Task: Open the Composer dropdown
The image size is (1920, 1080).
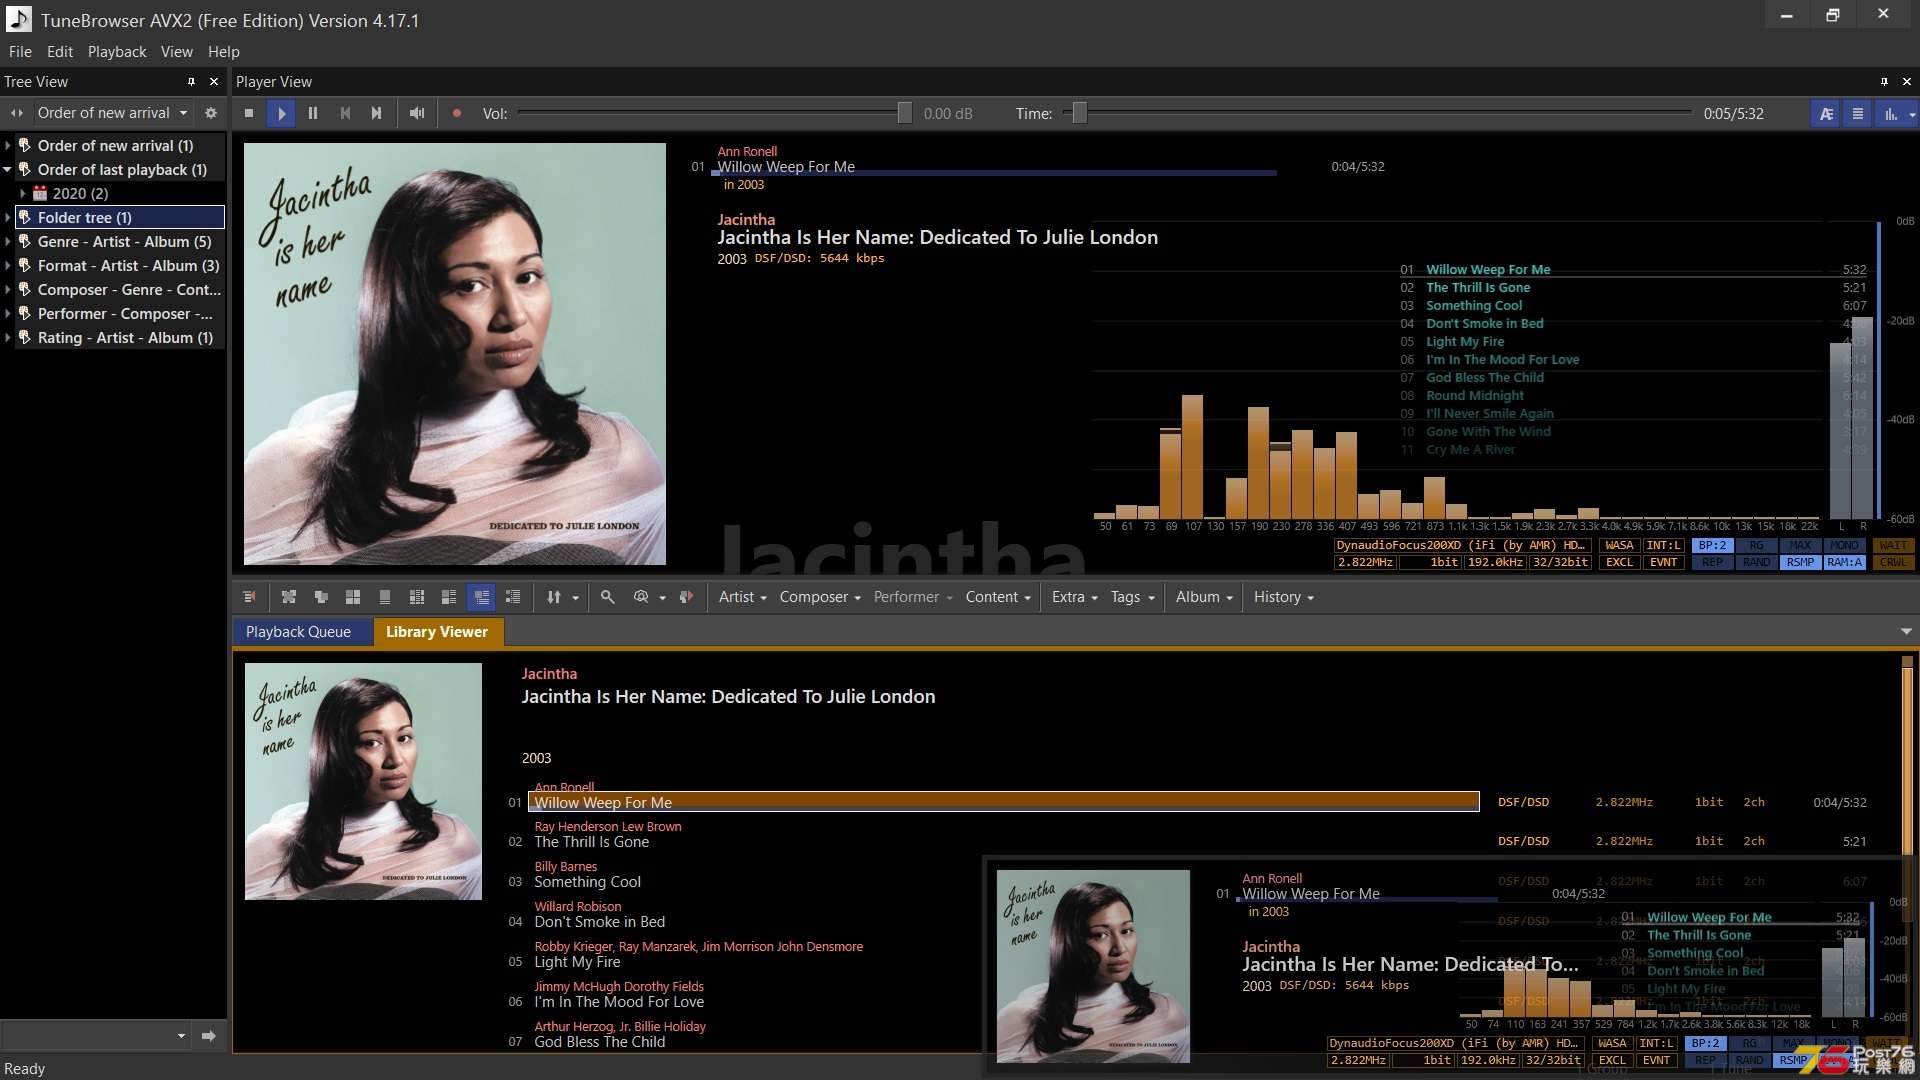Action: [820, 597]
